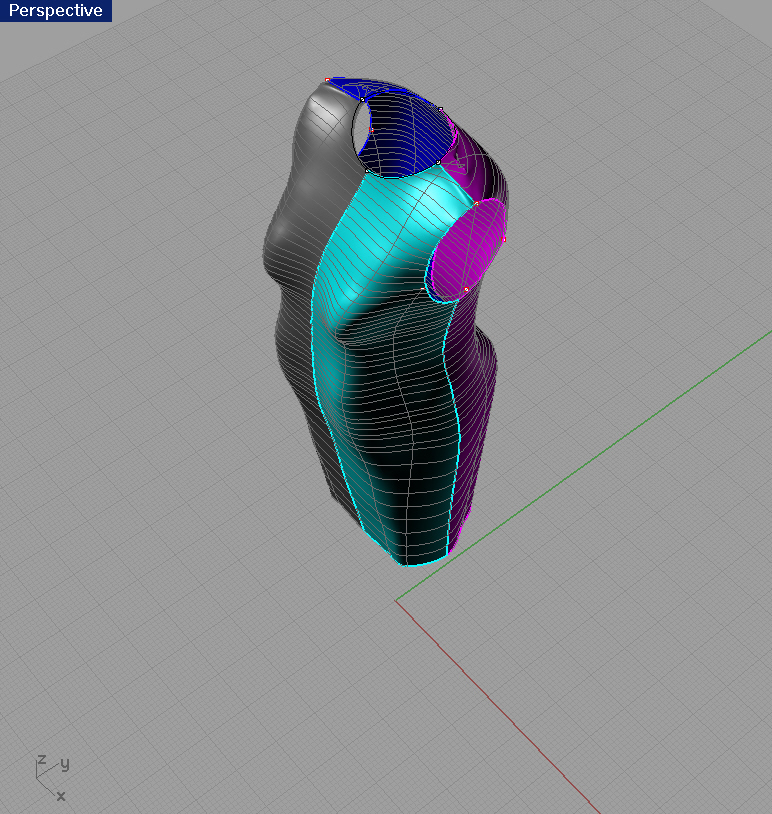Viewport: 772px width, 814px height.
Task: Open the Perspective viewport title menu
Action: click(x=56, y=11)
